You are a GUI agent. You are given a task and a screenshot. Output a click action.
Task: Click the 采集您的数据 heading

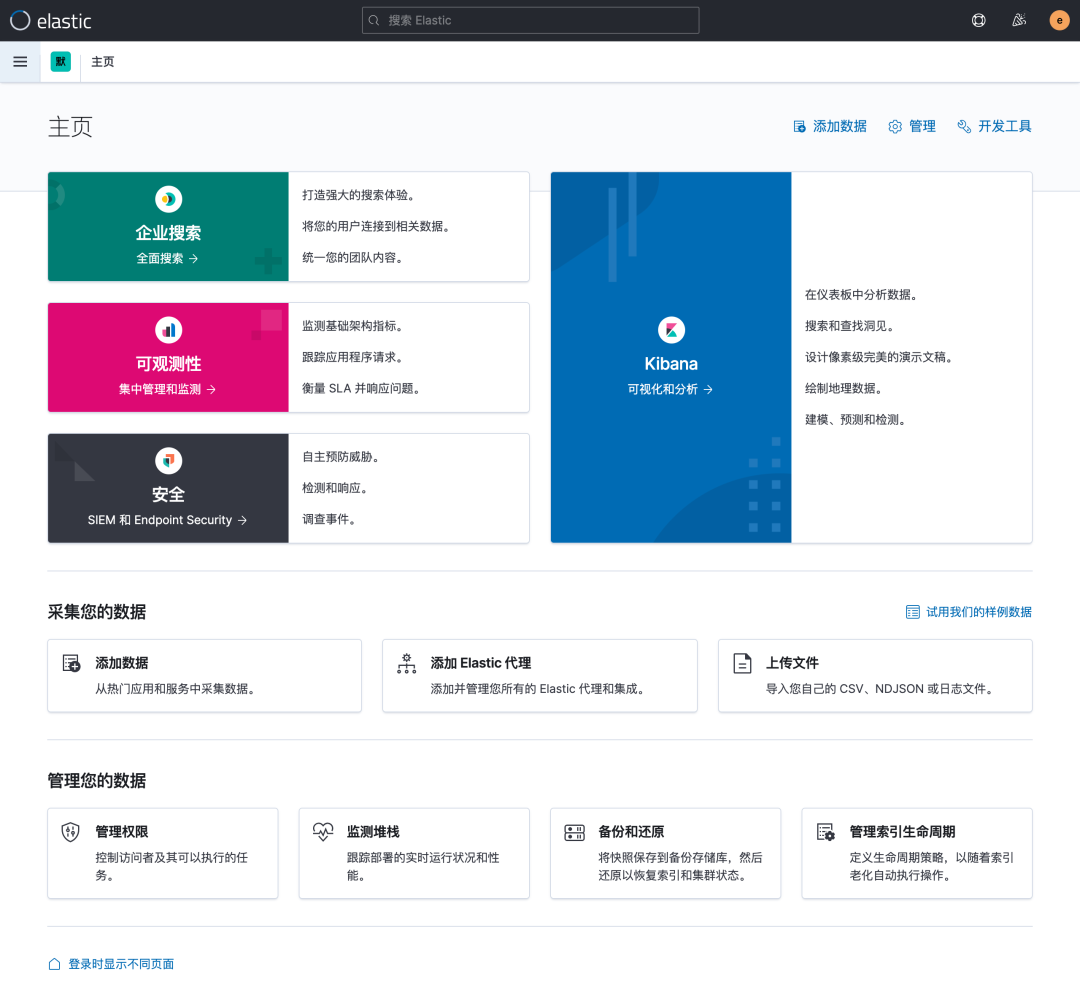pos(96,612)
